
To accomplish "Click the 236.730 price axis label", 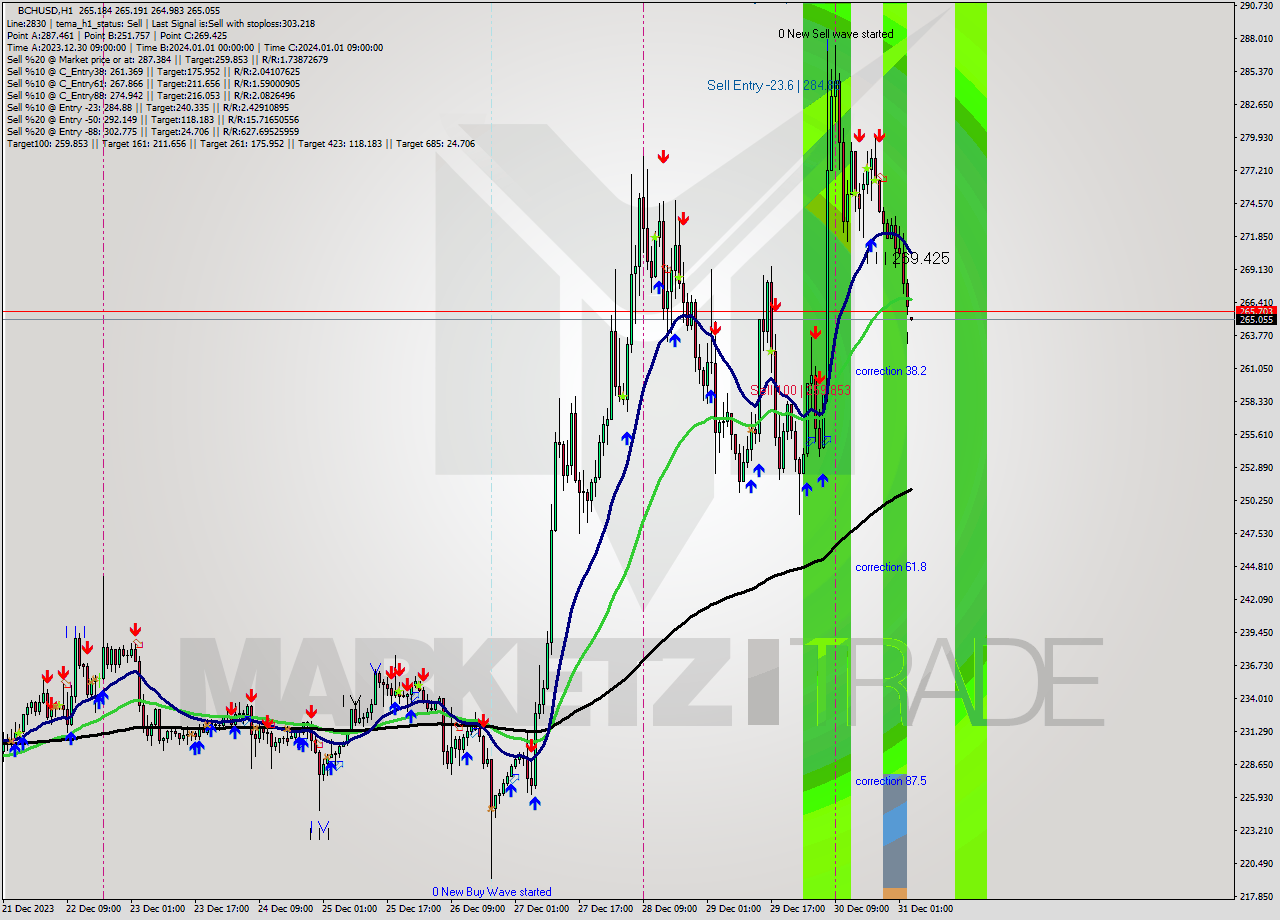I will coord(1256,665).
